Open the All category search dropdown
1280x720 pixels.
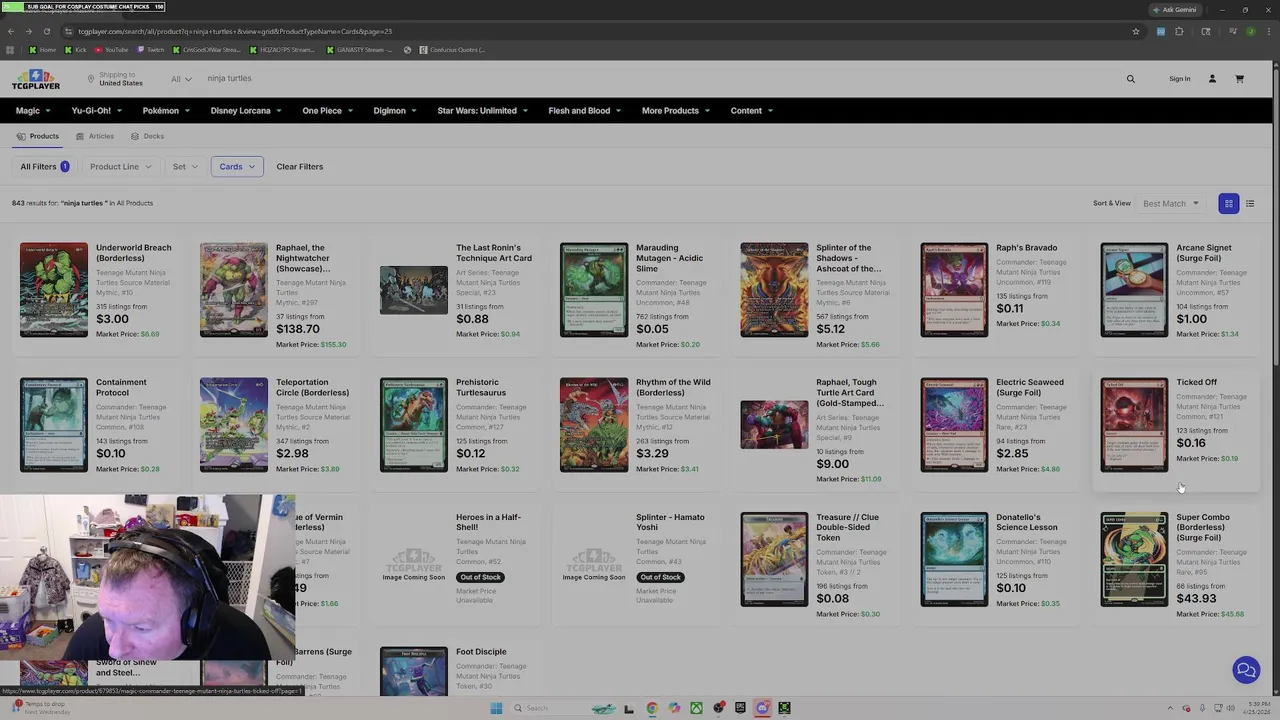181,79
